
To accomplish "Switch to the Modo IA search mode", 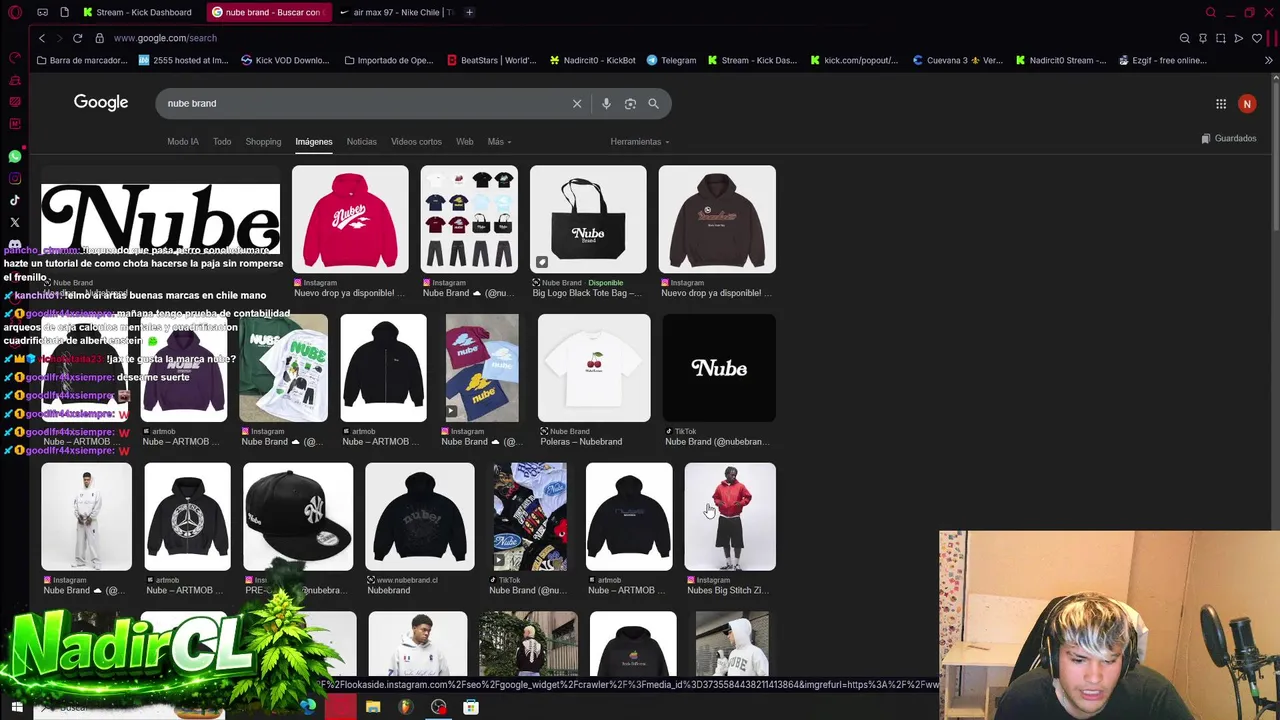I will pyautogui.click(x=183, y=142).
